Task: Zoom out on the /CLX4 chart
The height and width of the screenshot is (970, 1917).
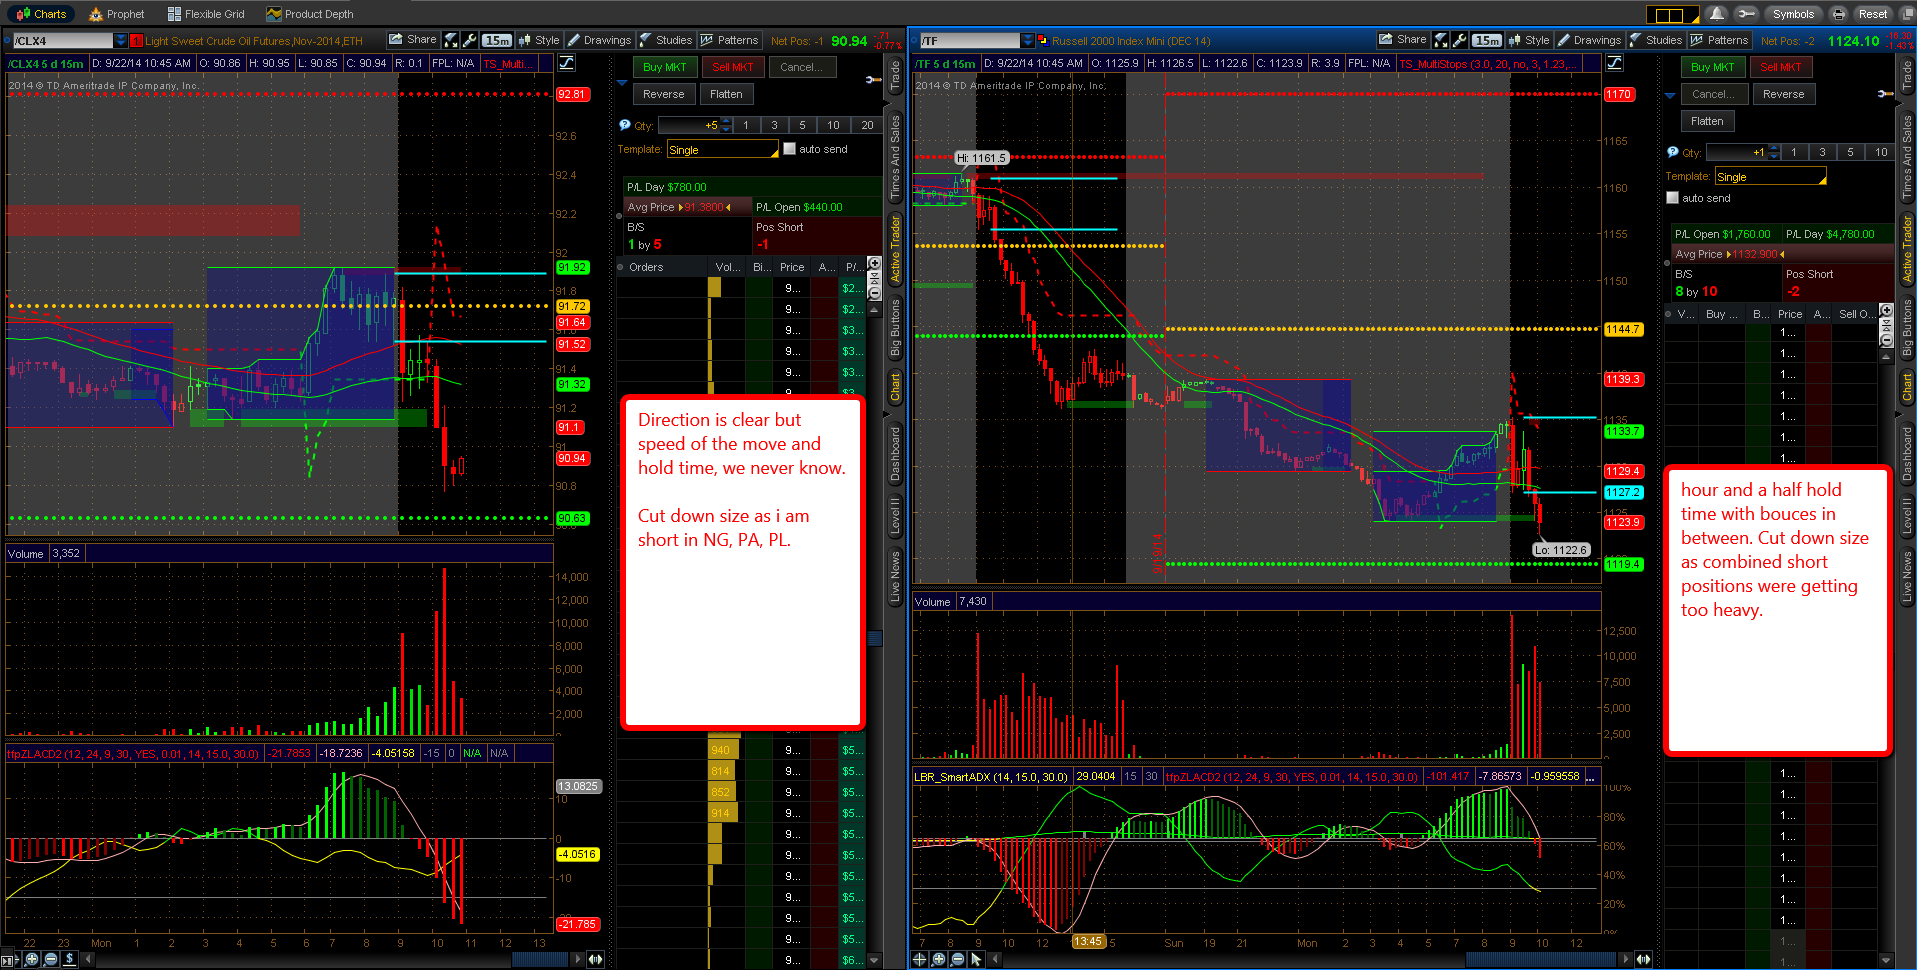Action: click(x=51, y=959)
